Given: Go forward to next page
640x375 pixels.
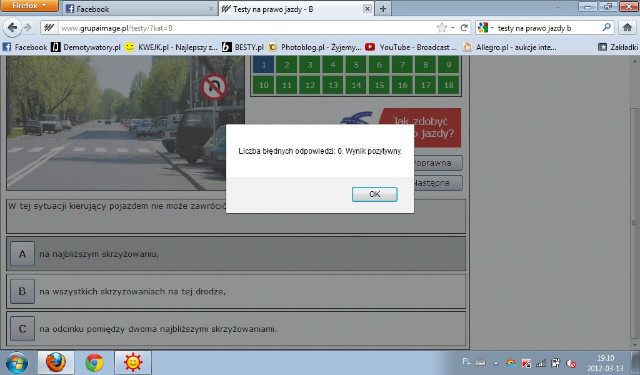Looking at the screenshot, I should pyautogui.click(x=28, y=28).
